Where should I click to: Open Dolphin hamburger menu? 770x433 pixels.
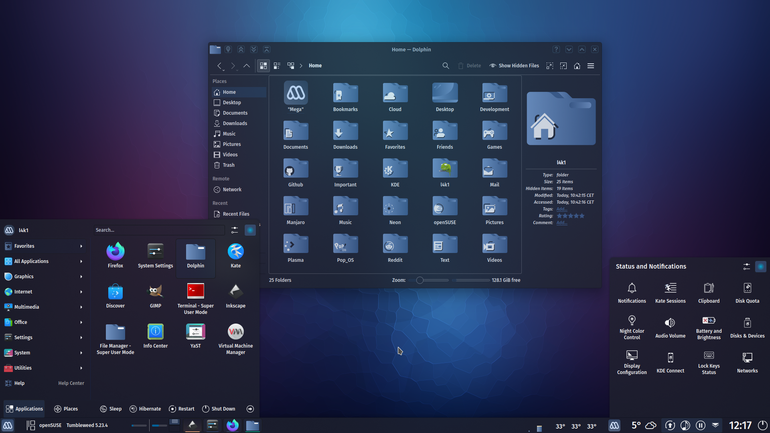tap(591, 66)
